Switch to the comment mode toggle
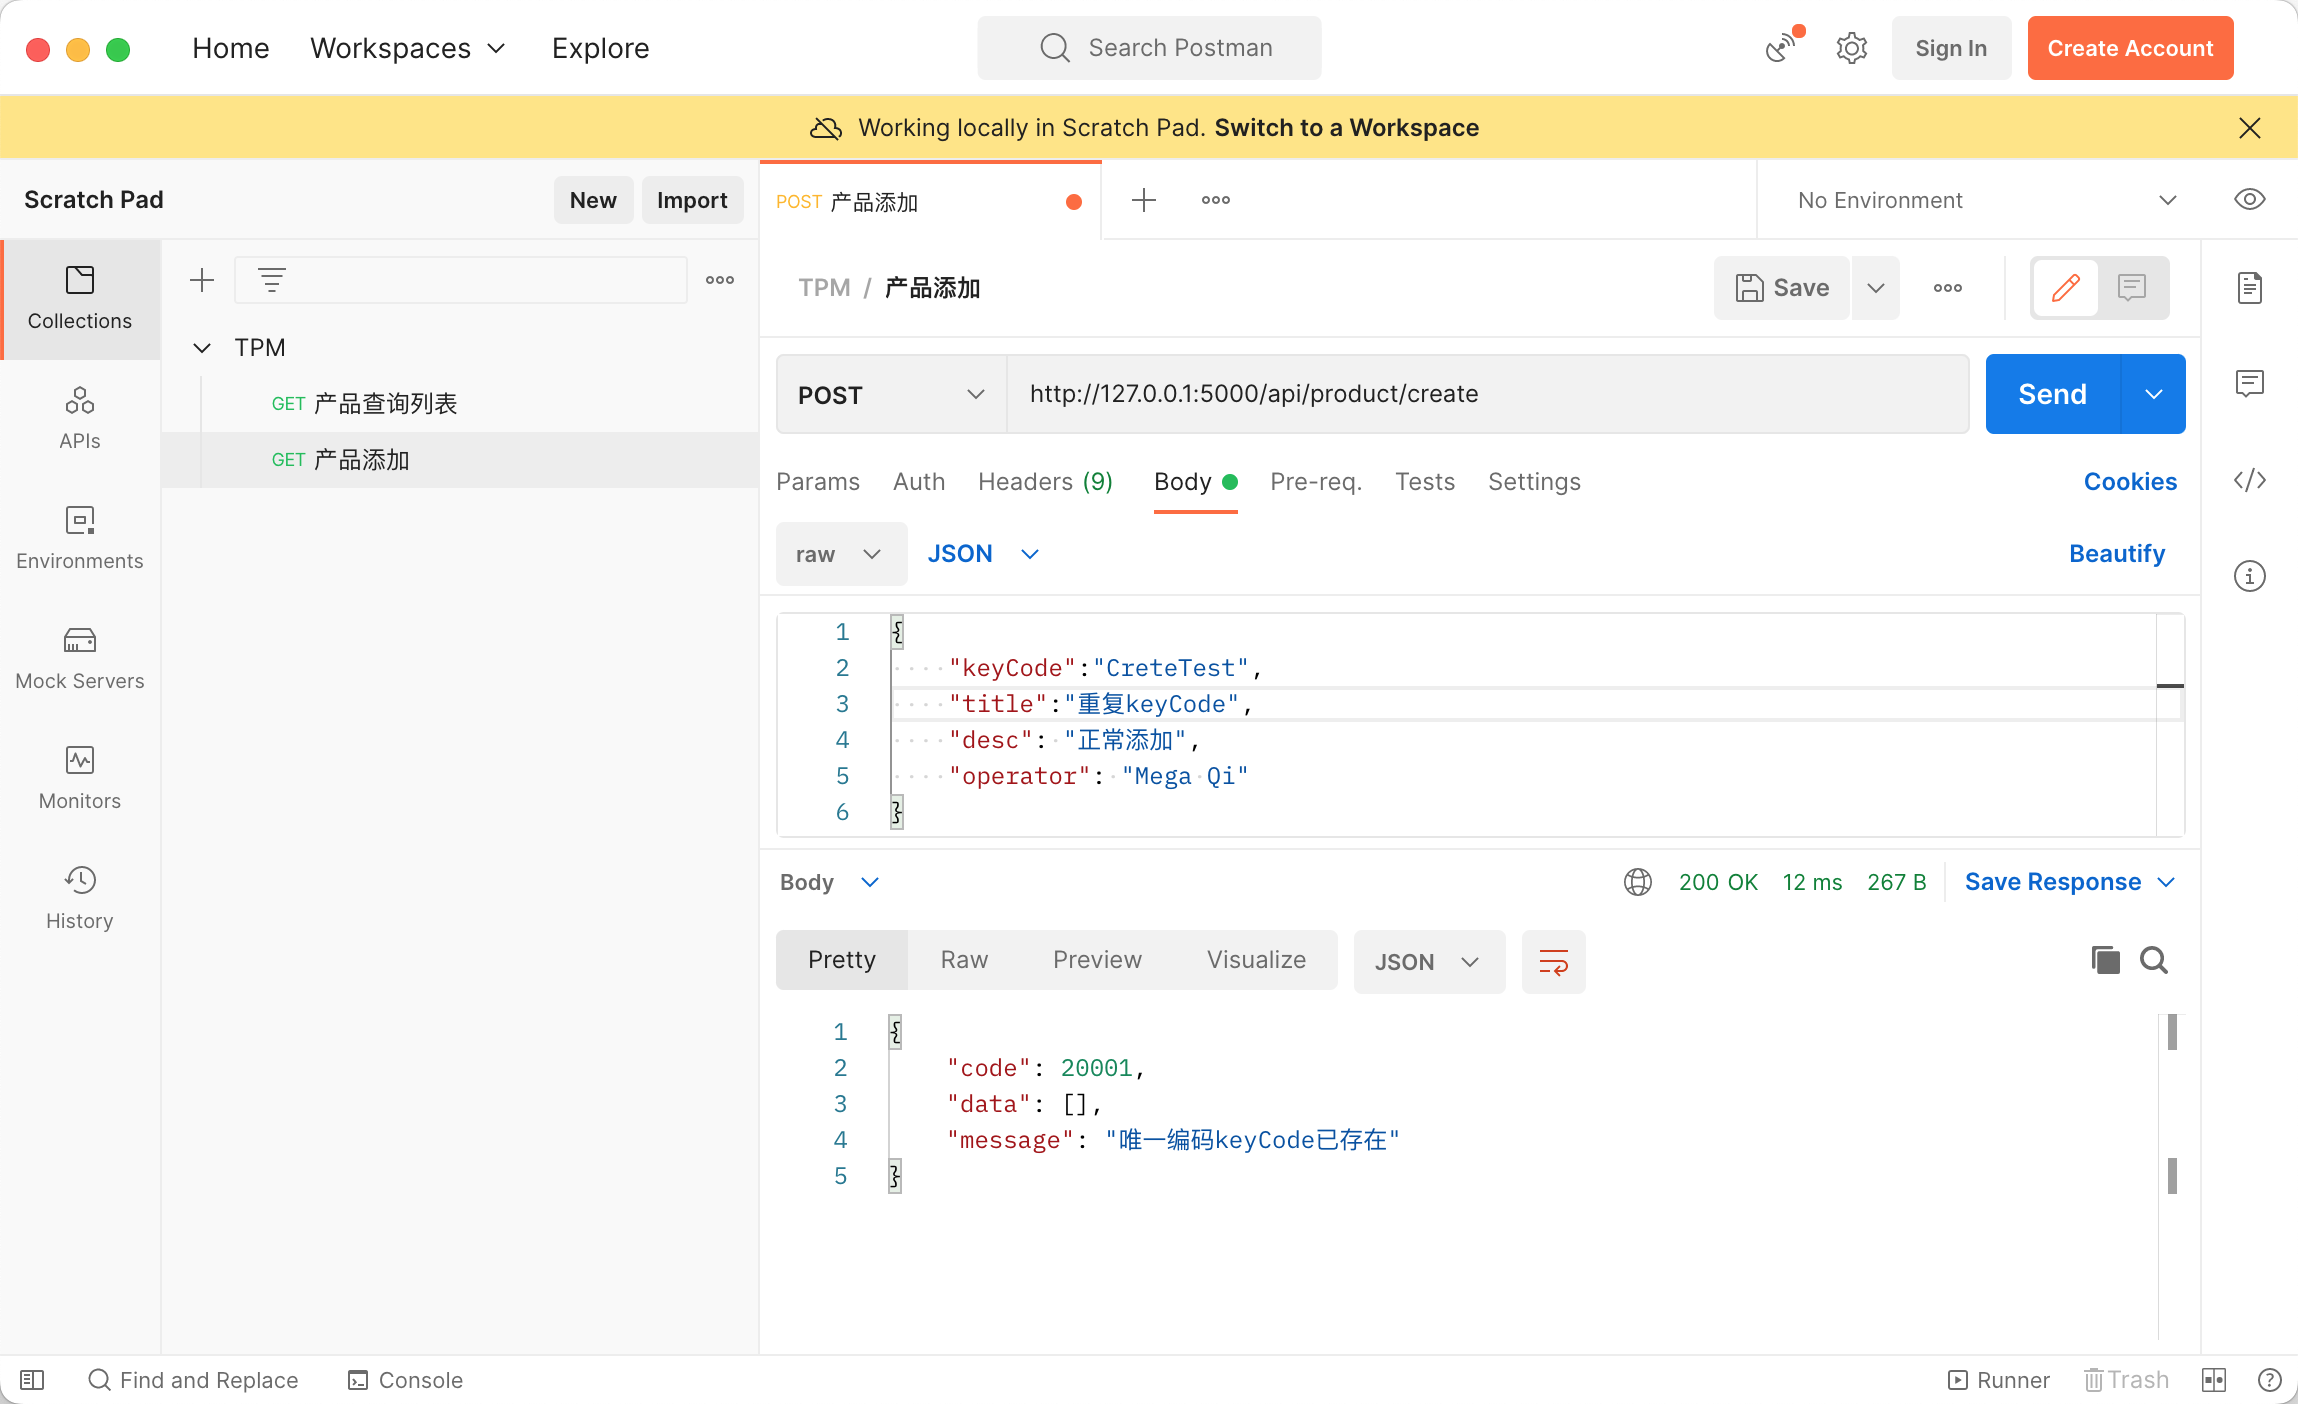2298x1404 pixels. [x=2132, y=288]
